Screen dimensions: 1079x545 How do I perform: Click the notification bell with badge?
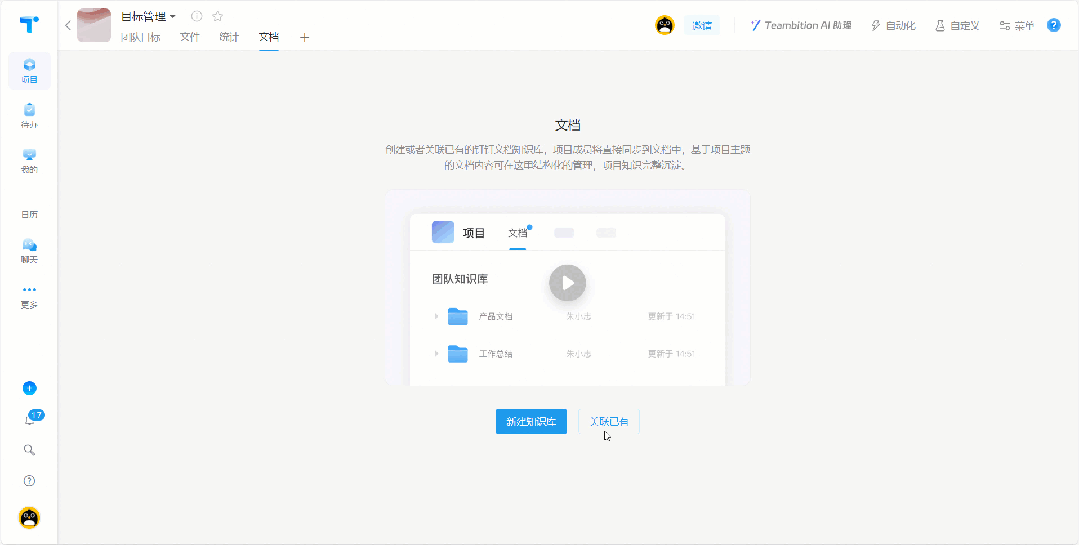[30, 419]
